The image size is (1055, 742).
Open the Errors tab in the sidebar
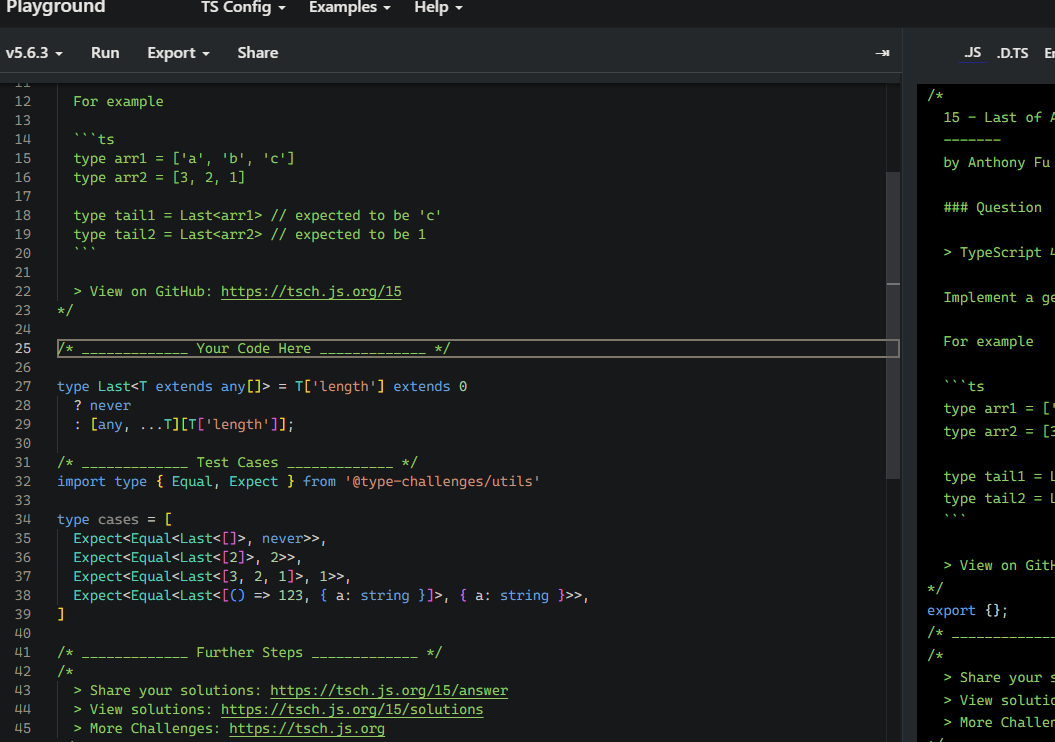1048,53
